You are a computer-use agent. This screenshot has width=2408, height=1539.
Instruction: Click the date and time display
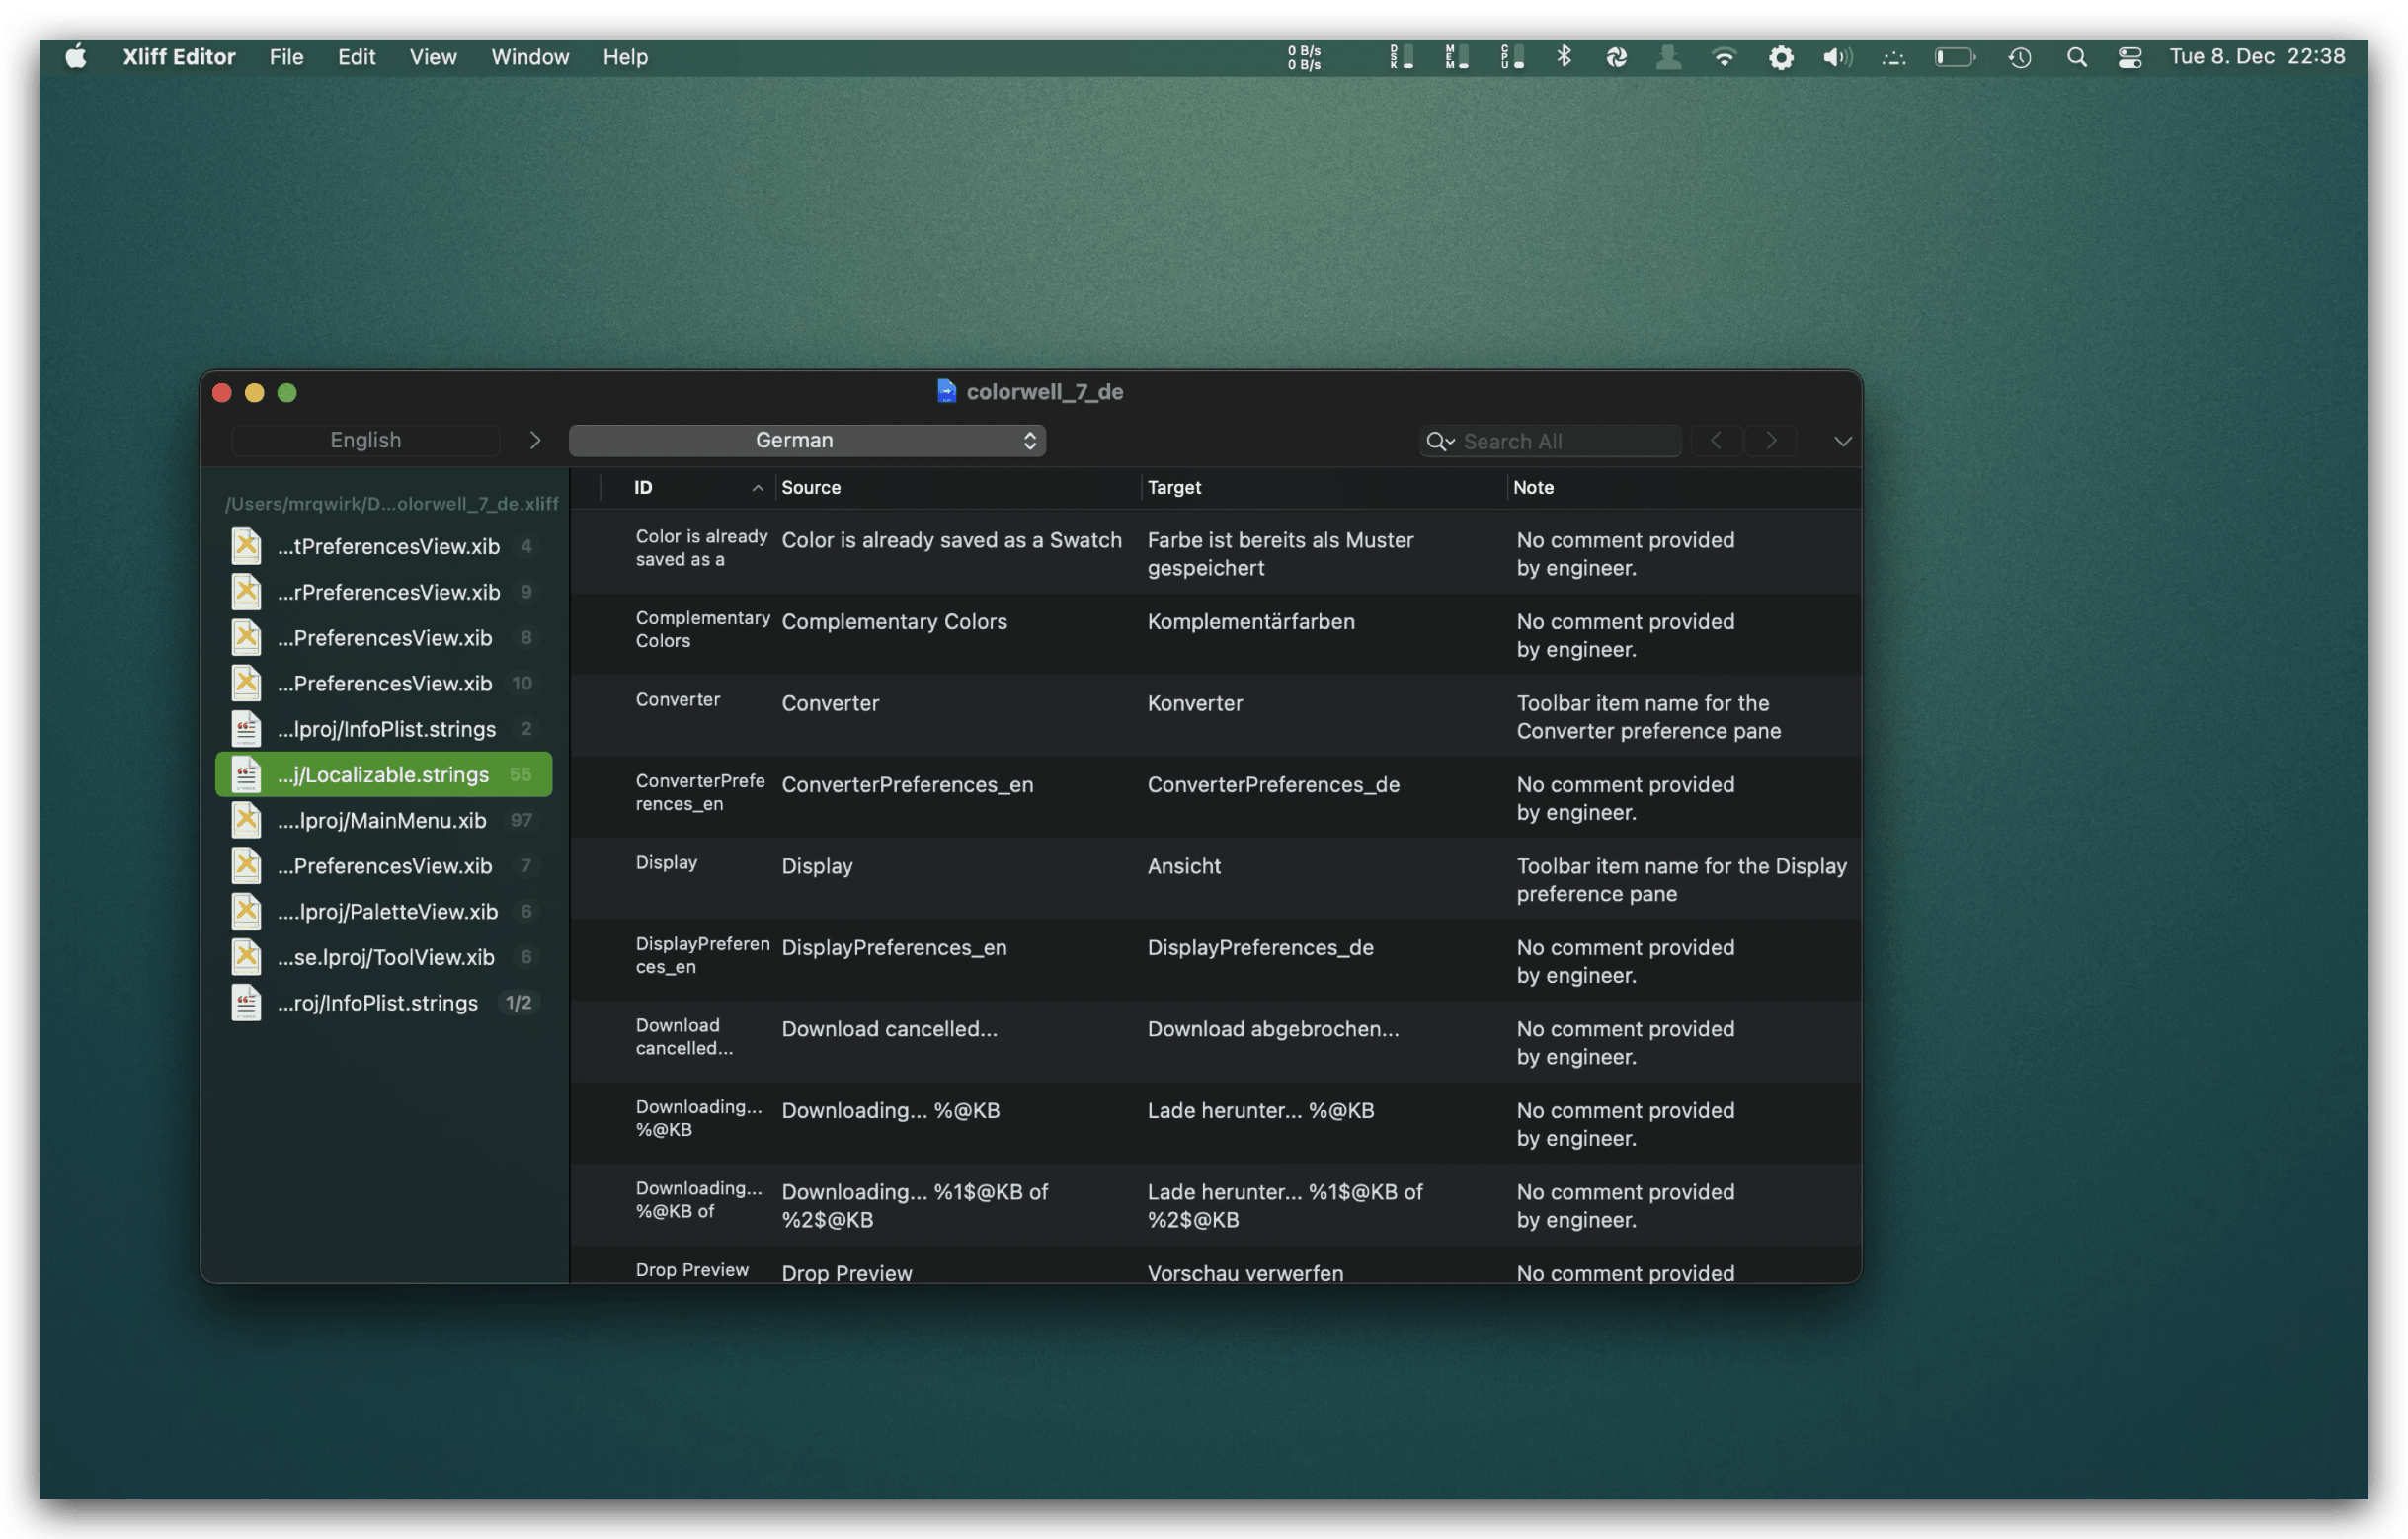tap(2257, 57)
